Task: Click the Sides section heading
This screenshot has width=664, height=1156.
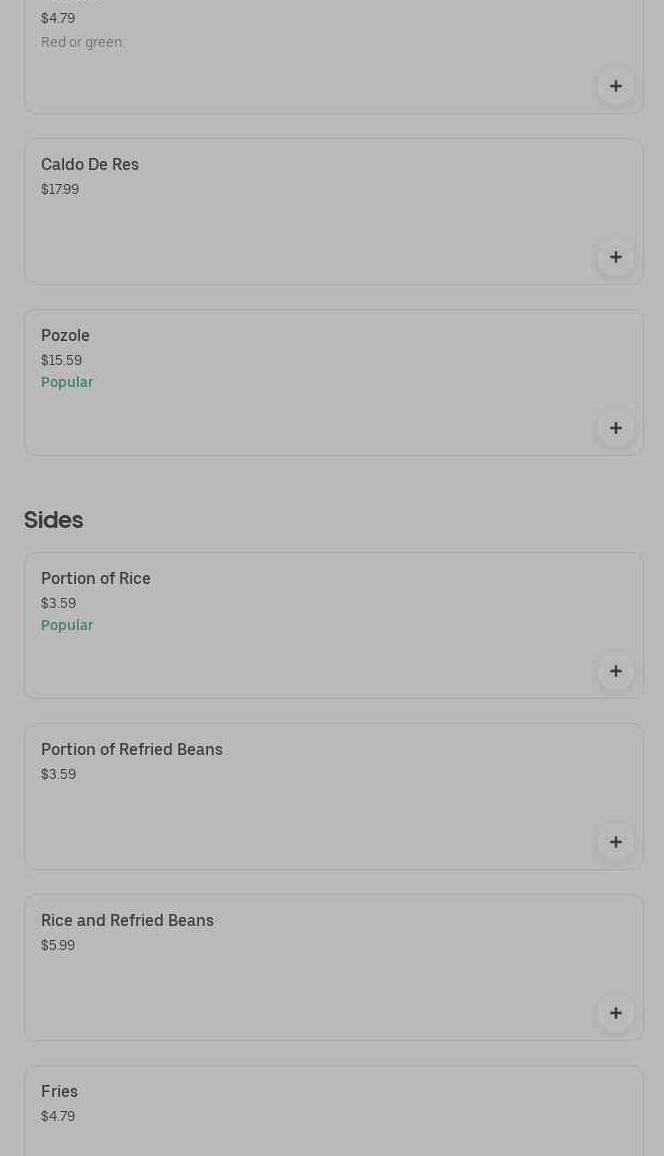Action: point(53,519)
